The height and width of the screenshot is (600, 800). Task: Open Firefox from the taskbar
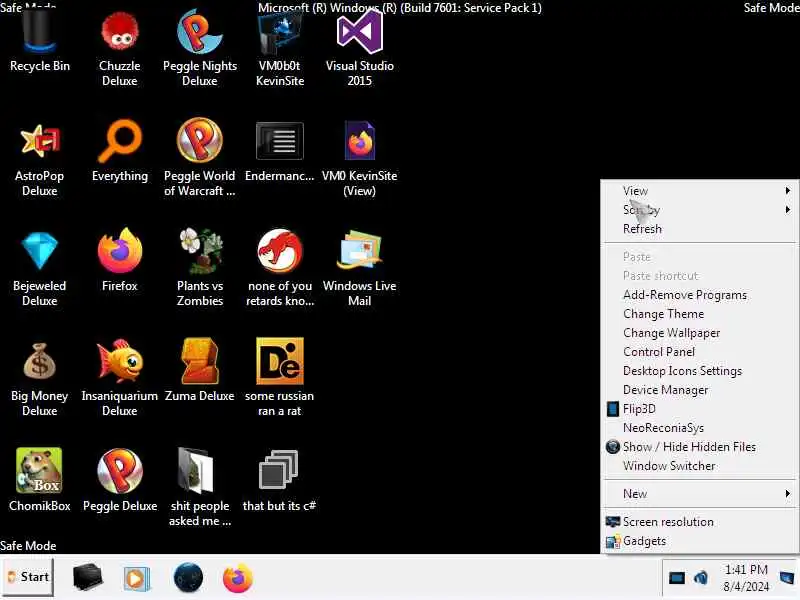pyautogui.click(x=238, y=579)
